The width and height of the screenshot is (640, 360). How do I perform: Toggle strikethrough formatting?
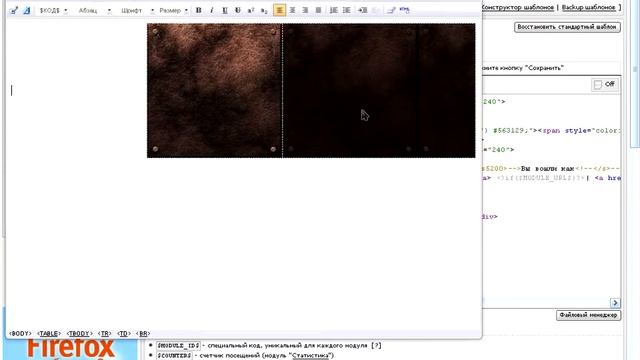[x=238, y=10]
